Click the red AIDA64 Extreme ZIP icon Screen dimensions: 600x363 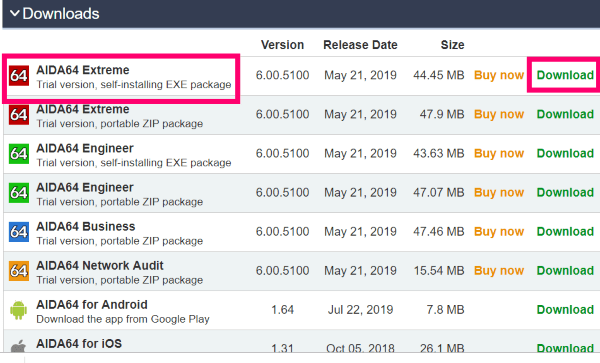(19, 115)
